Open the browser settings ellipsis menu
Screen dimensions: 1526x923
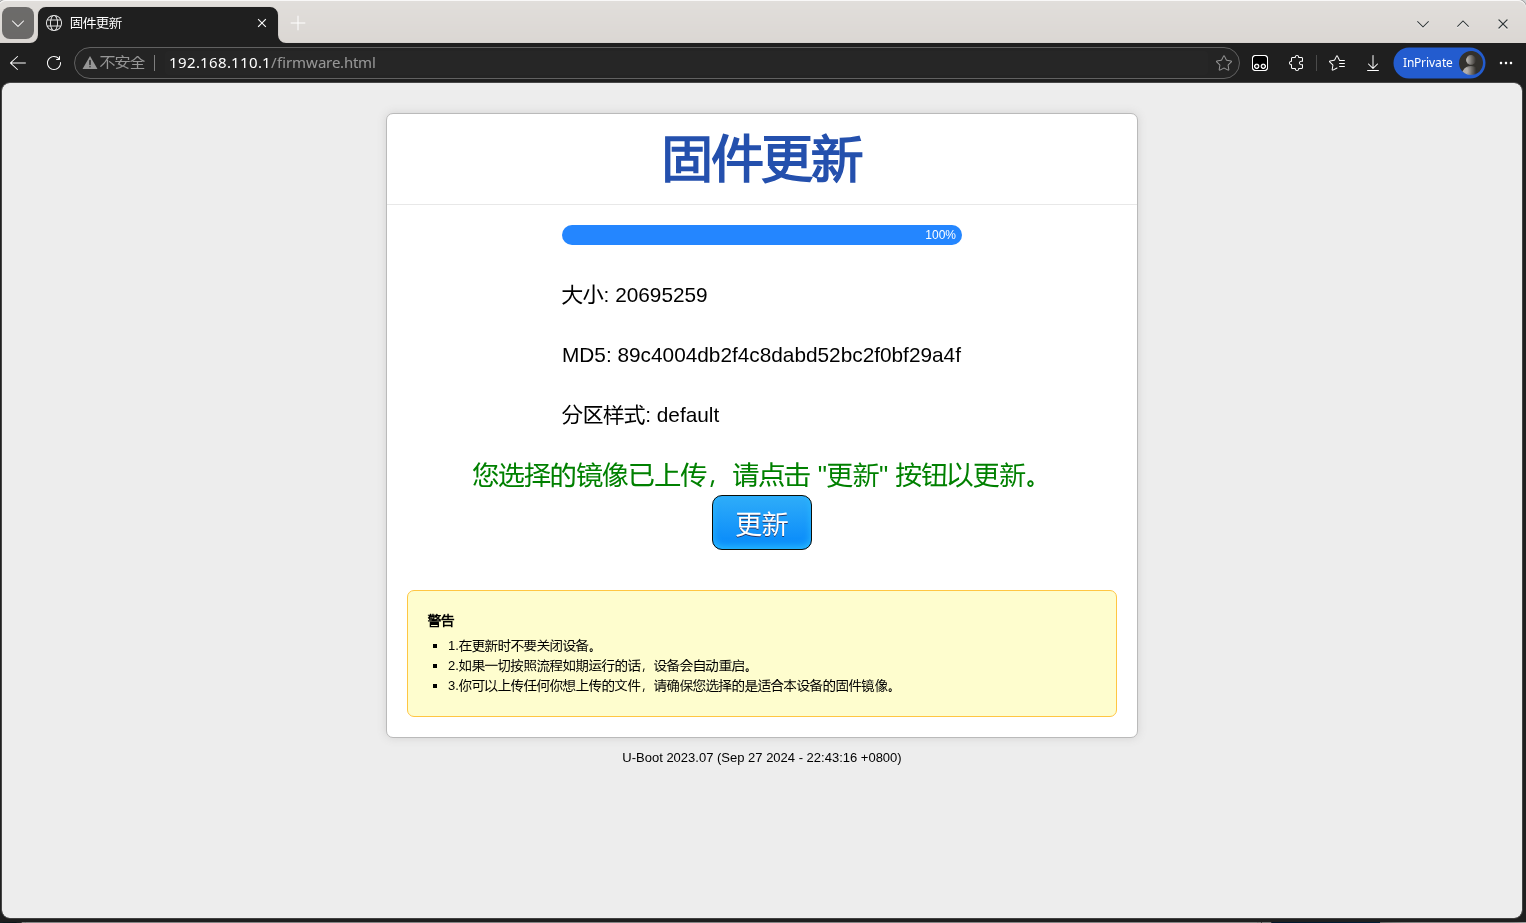coord(1506,62)
